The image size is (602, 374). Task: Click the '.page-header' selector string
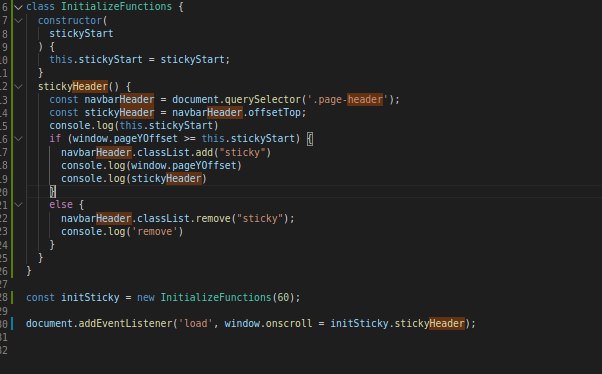[348, 99]
